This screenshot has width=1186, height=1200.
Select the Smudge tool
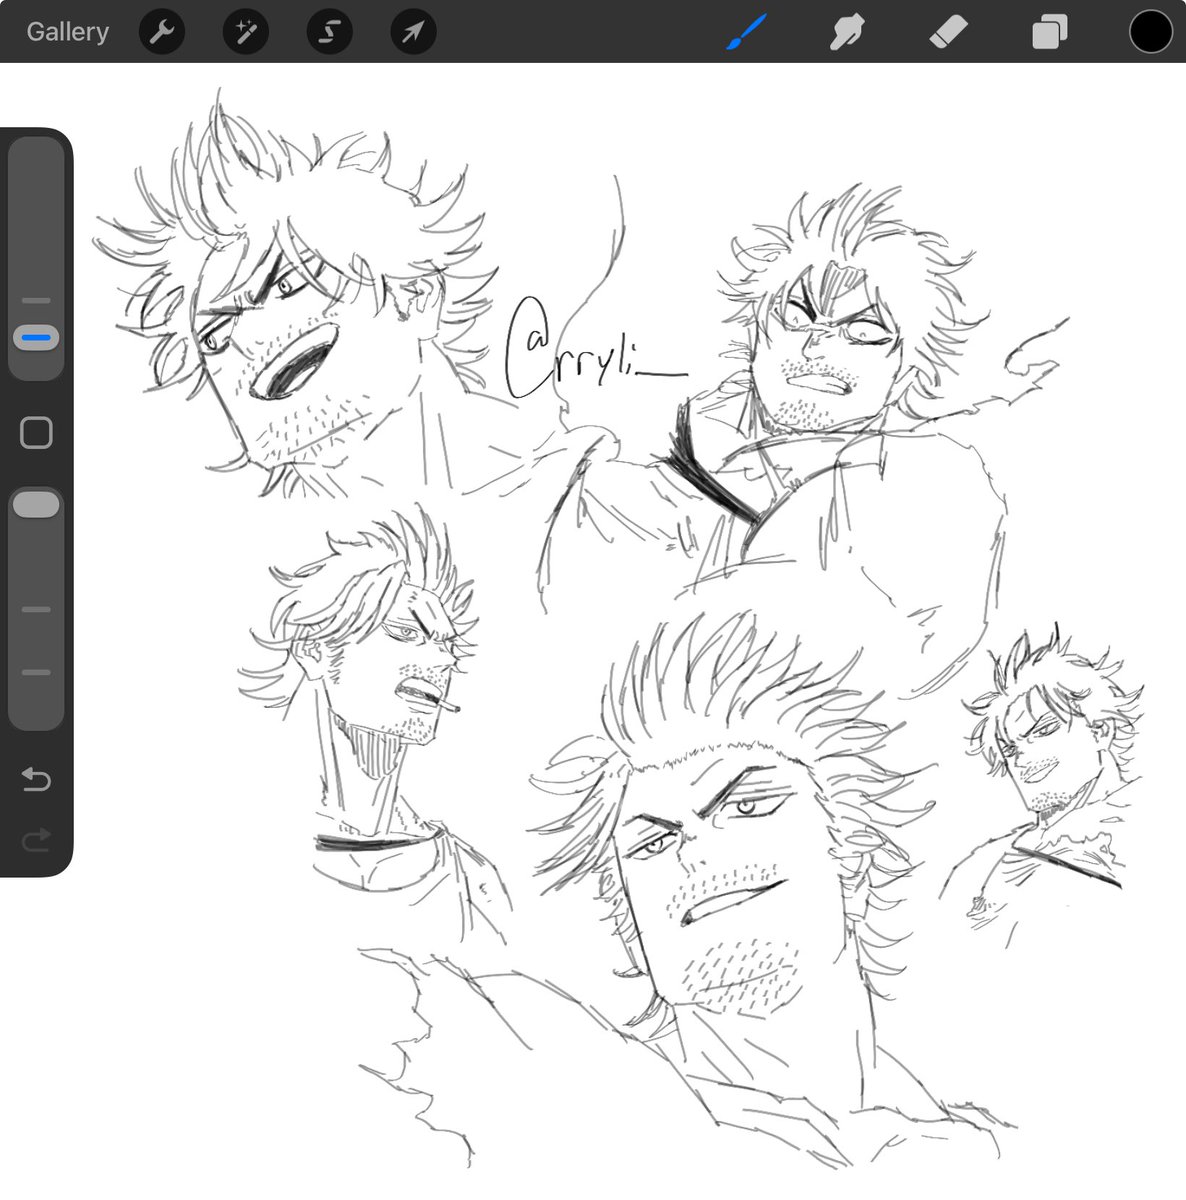pyautogui.click(x=847, y=32)
